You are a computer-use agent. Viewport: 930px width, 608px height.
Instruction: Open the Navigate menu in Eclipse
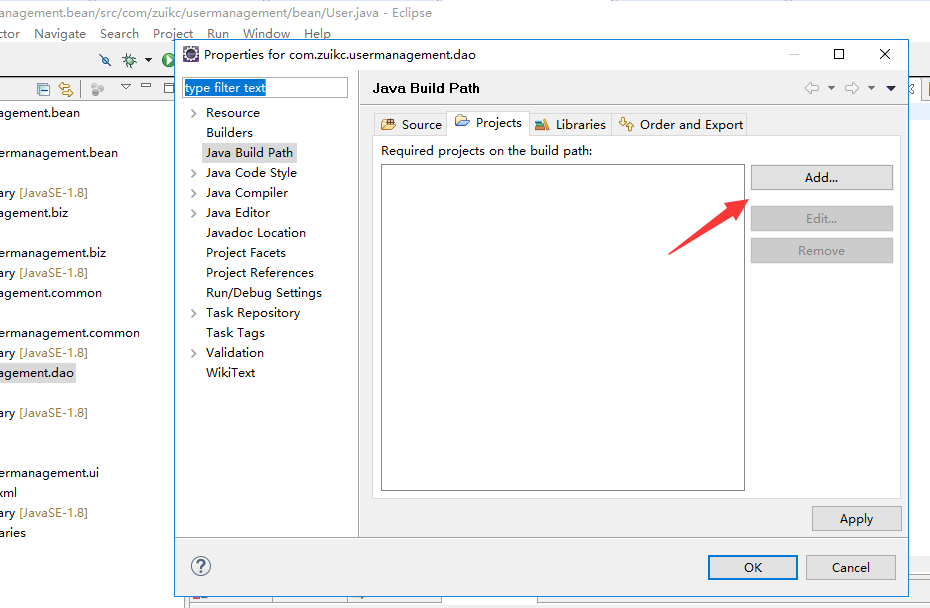pos(60,34)
